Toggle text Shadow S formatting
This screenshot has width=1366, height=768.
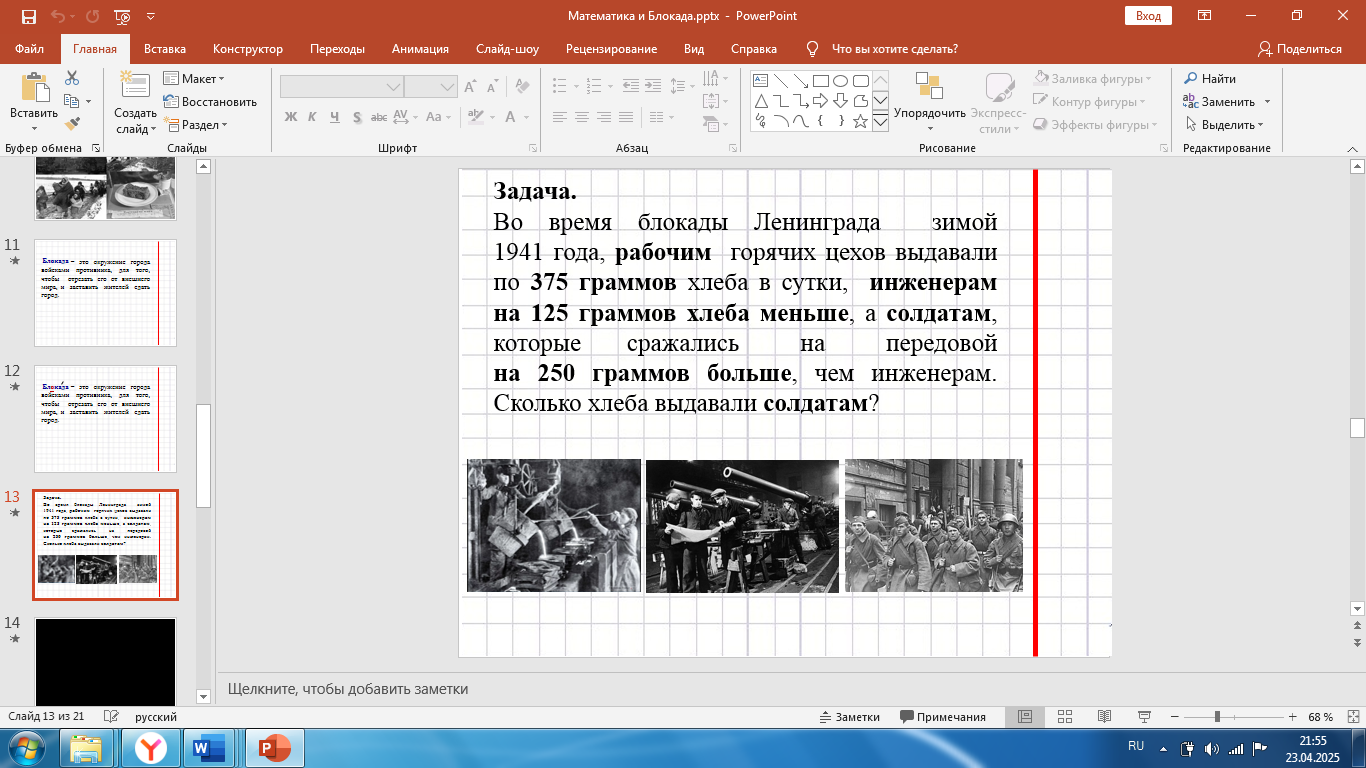tap(357, 117)
